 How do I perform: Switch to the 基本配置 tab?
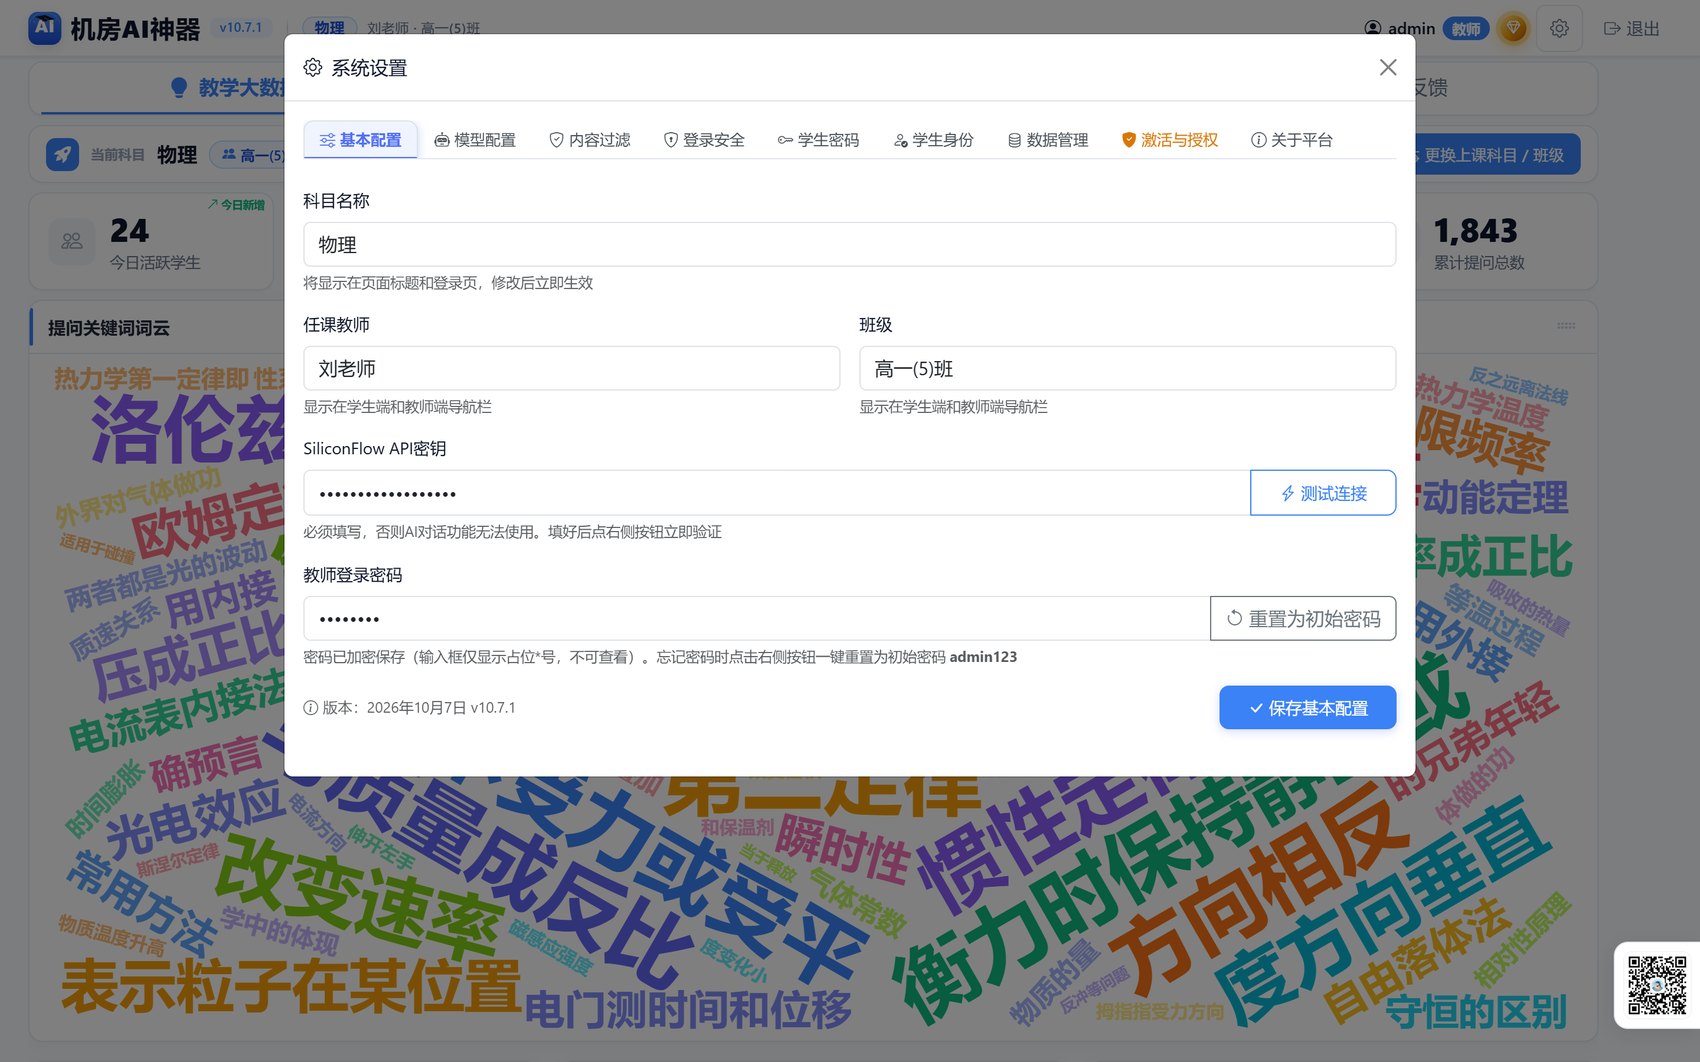pos(360,140)
